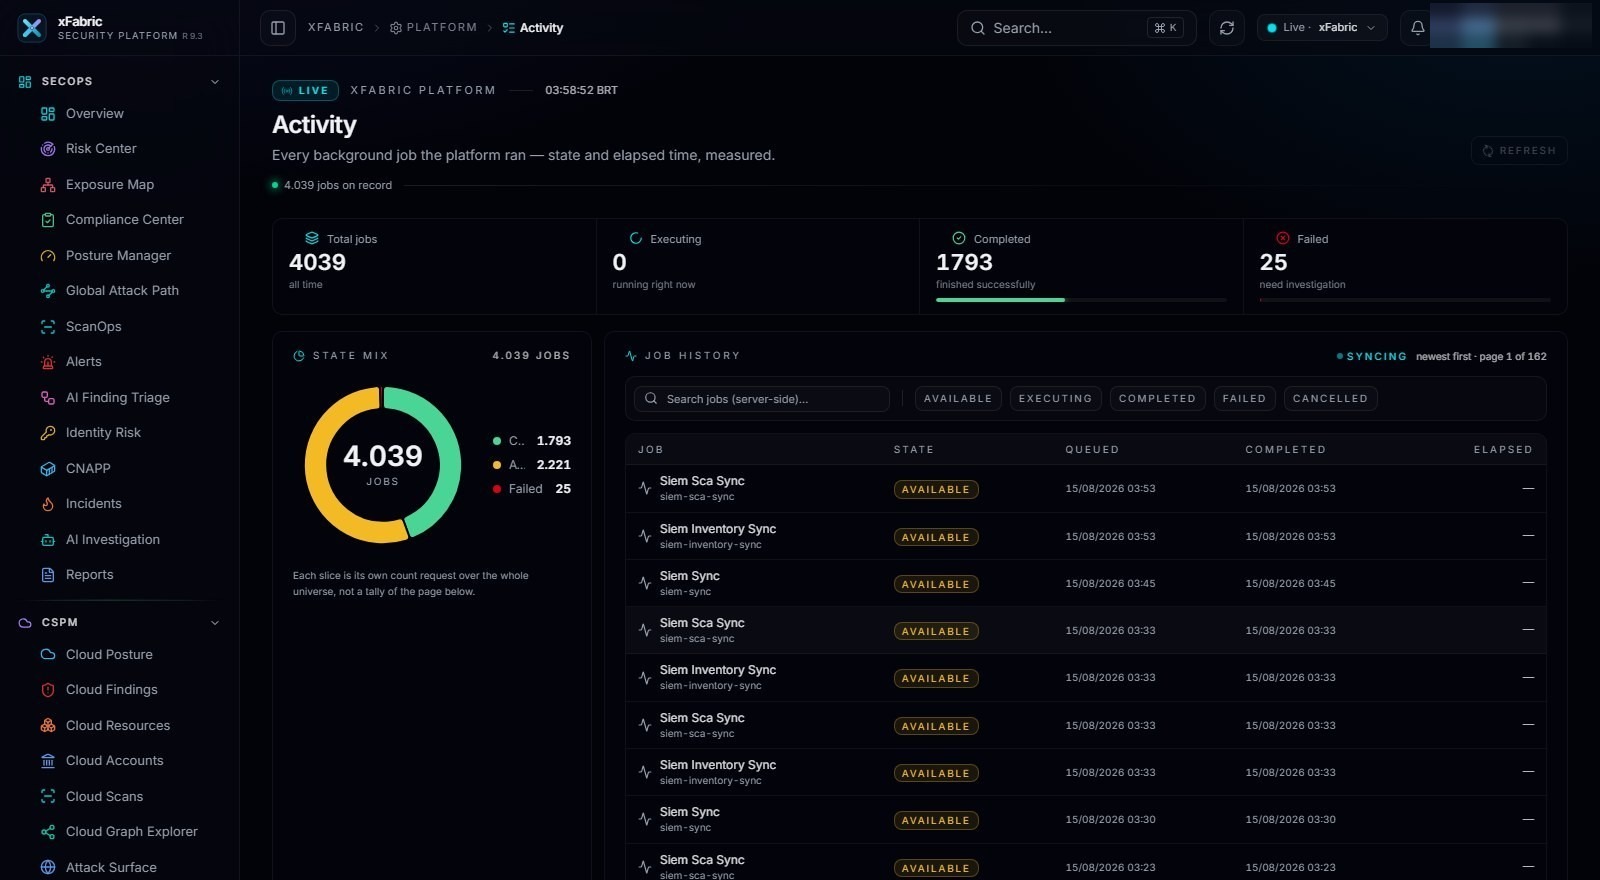Screen dimensions: 1600x880
Task: Toggle the CANCELLED state filter
Action: [1330, 399]
